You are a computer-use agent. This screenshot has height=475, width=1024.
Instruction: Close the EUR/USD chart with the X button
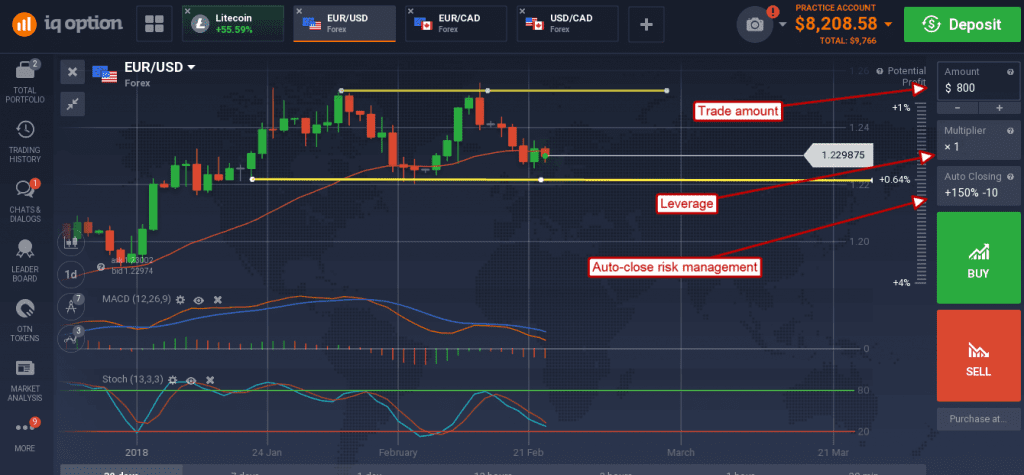[x=72, y=72]
